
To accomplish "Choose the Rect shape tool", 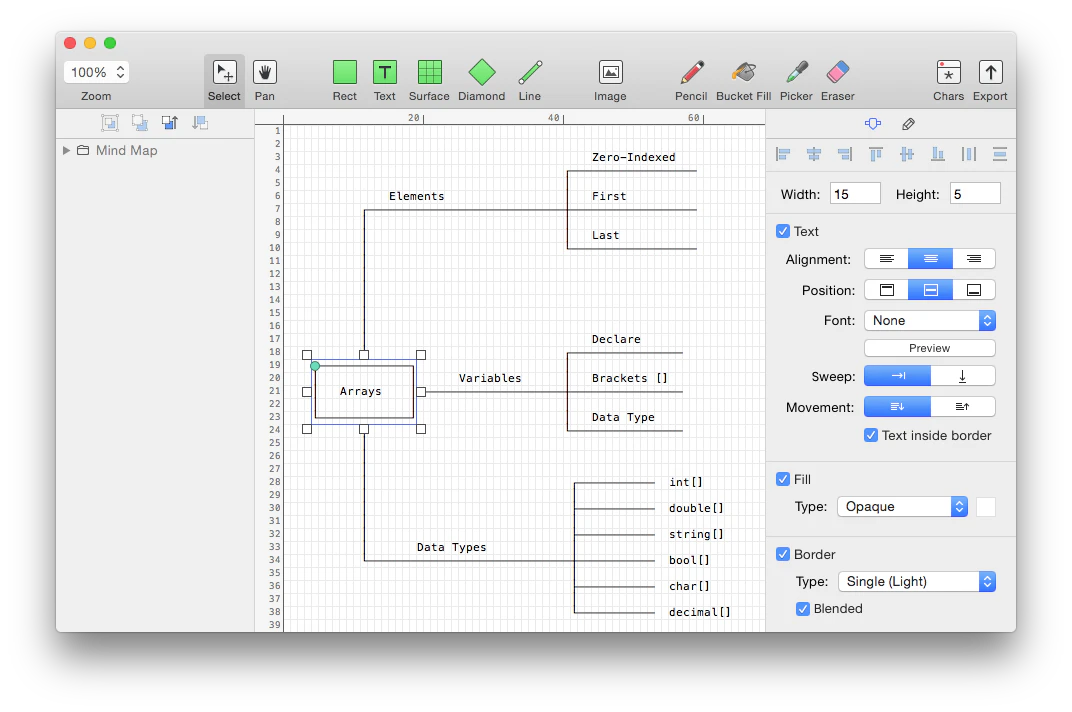I will point(345,73).
